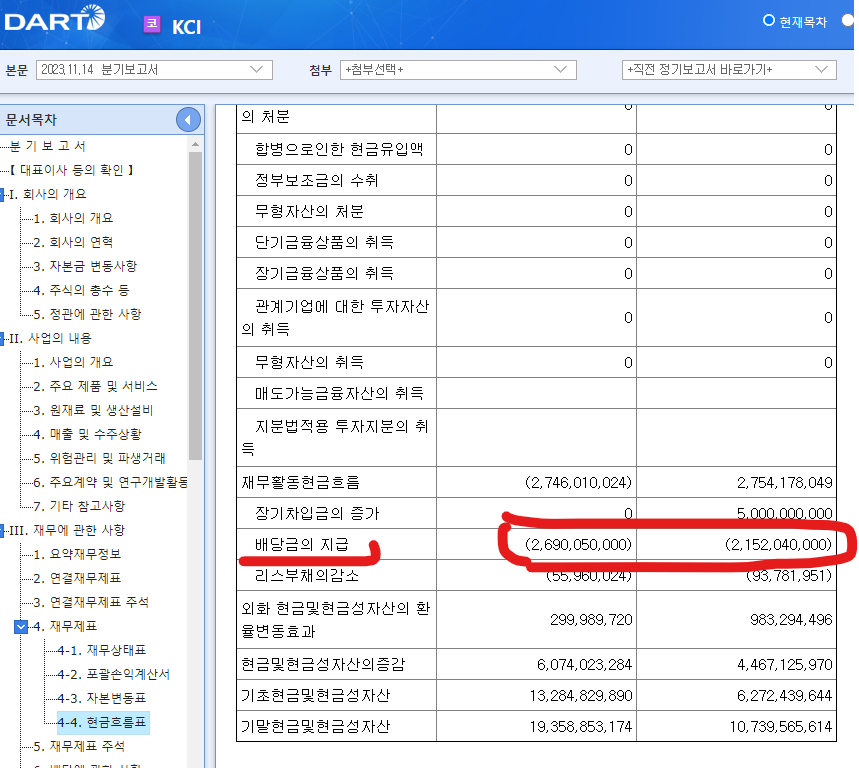The image size is (859, 768).
Task: Open the 첨부선택 attachment dropdown
Action: coord(458,70)
